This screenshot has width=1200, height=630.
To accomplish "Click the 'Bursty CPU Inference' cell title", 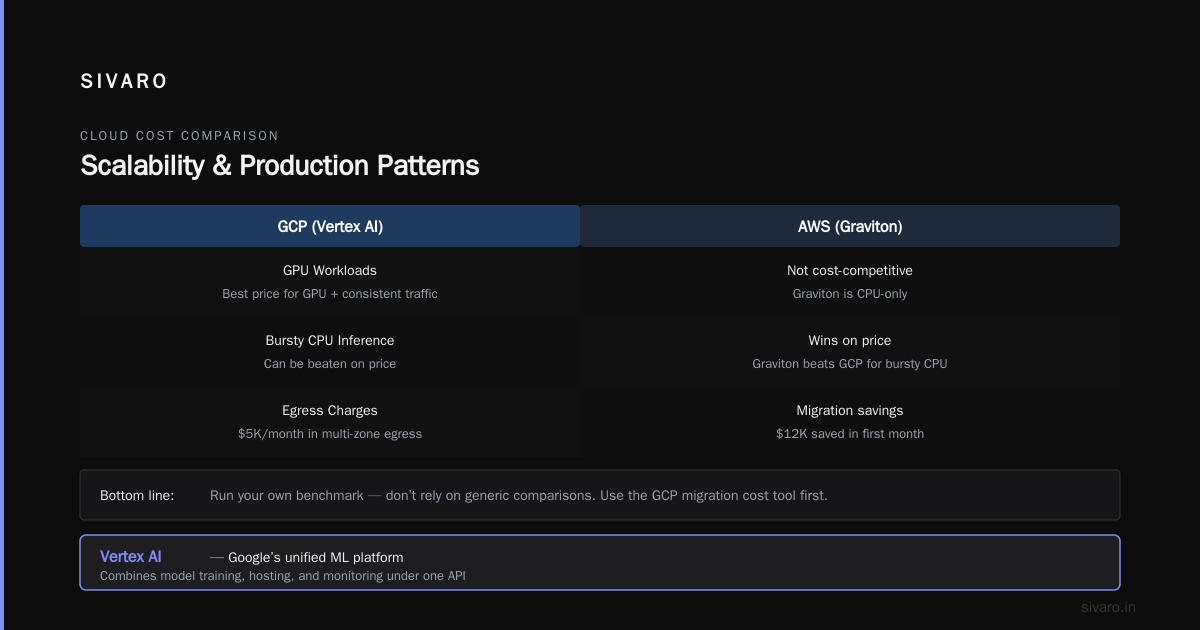I will coord(330,340).
